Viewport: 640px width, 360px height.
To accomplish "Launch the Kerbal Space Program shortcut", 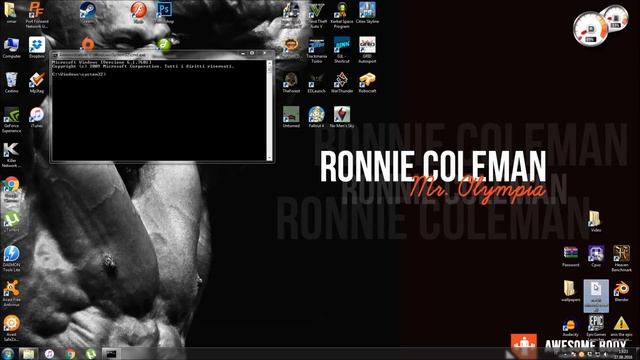I will (342, 14).
